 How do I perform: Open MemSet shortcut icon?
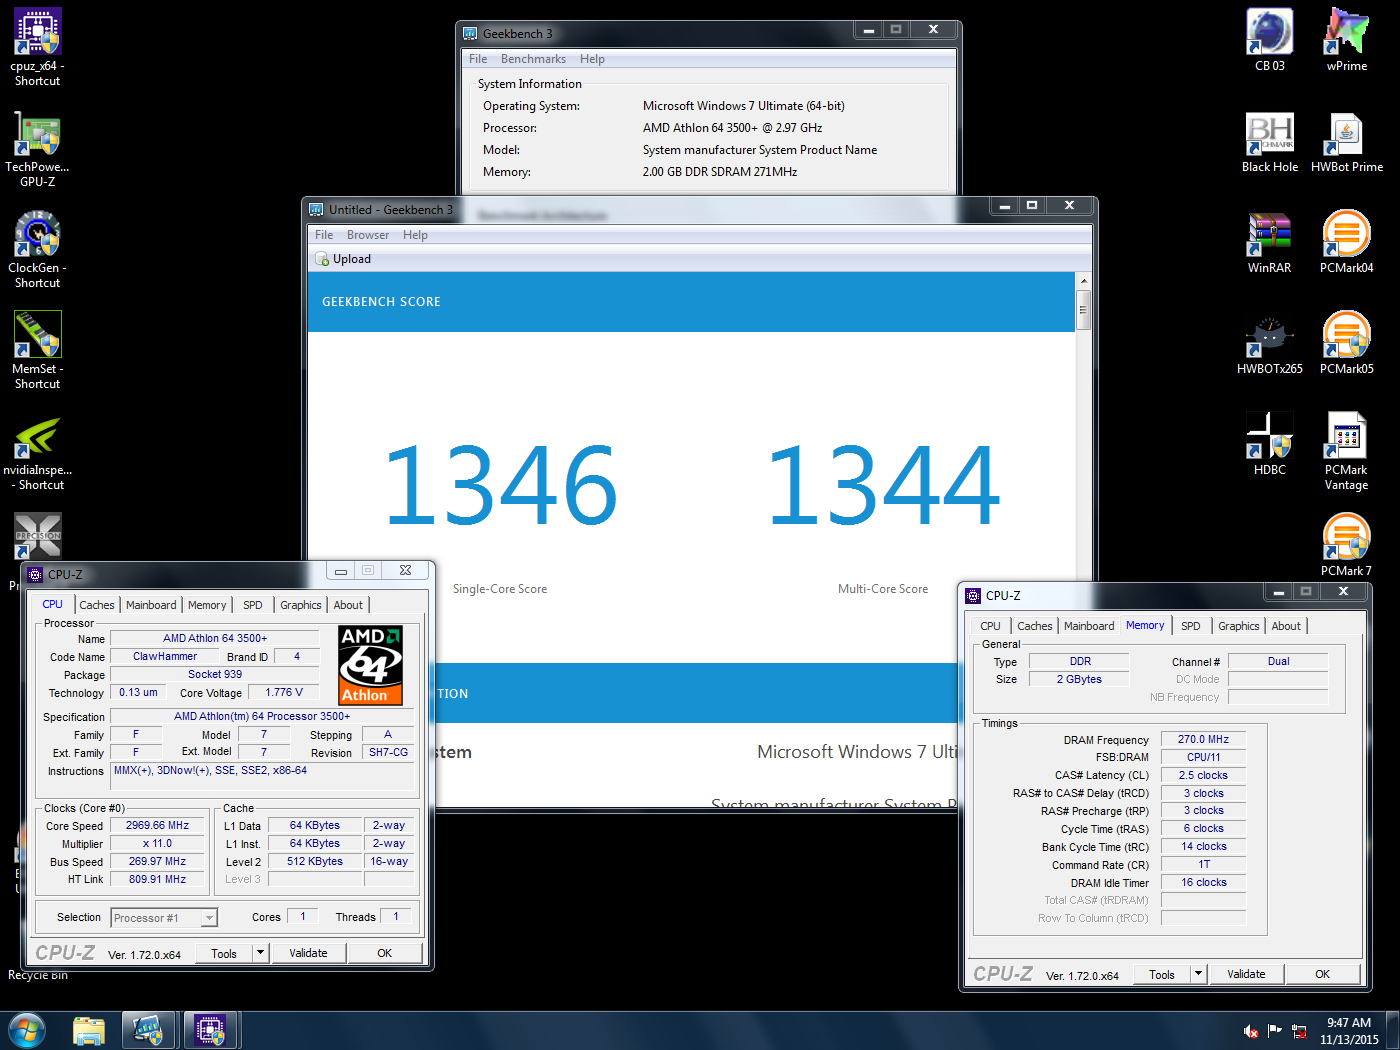(38, 350)
